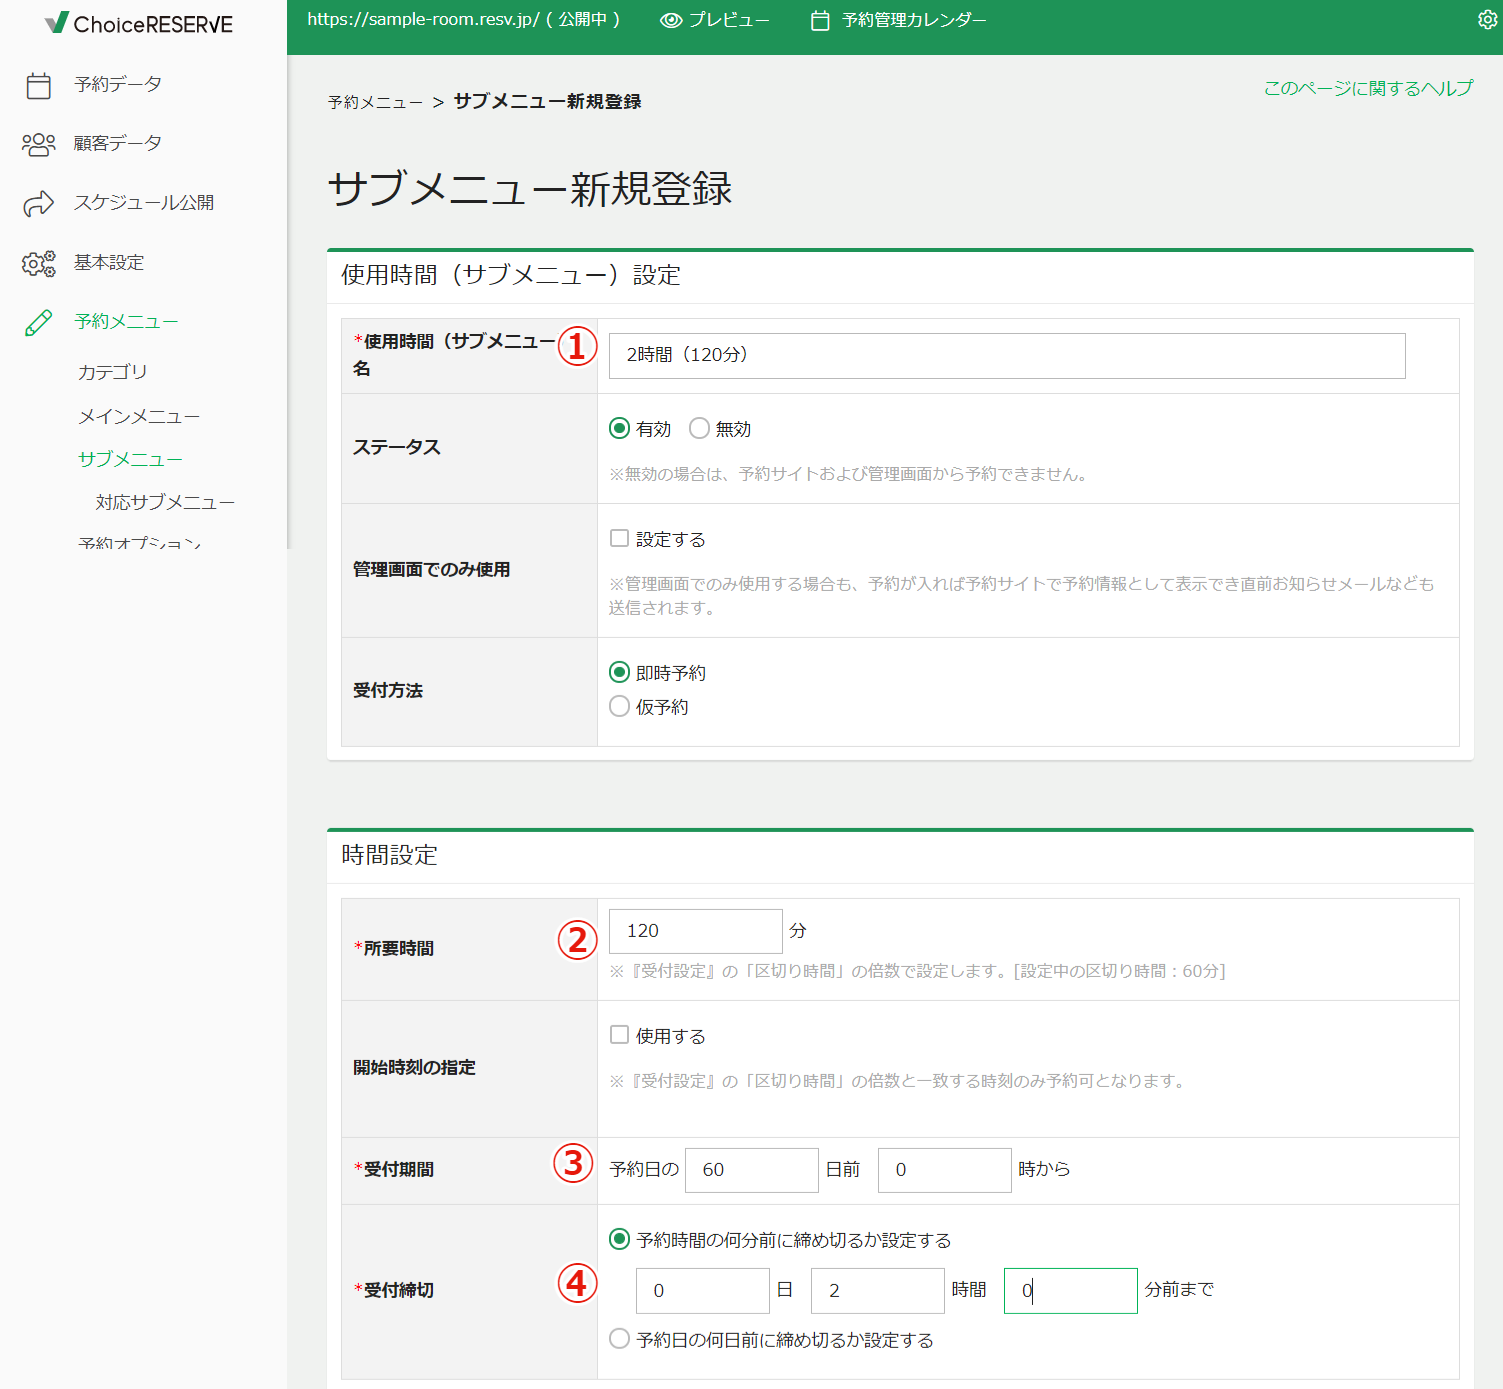Viewport: 1503px width, 1389px height.
Task: Click the 時間設定 section header
Action: (389, 855)
